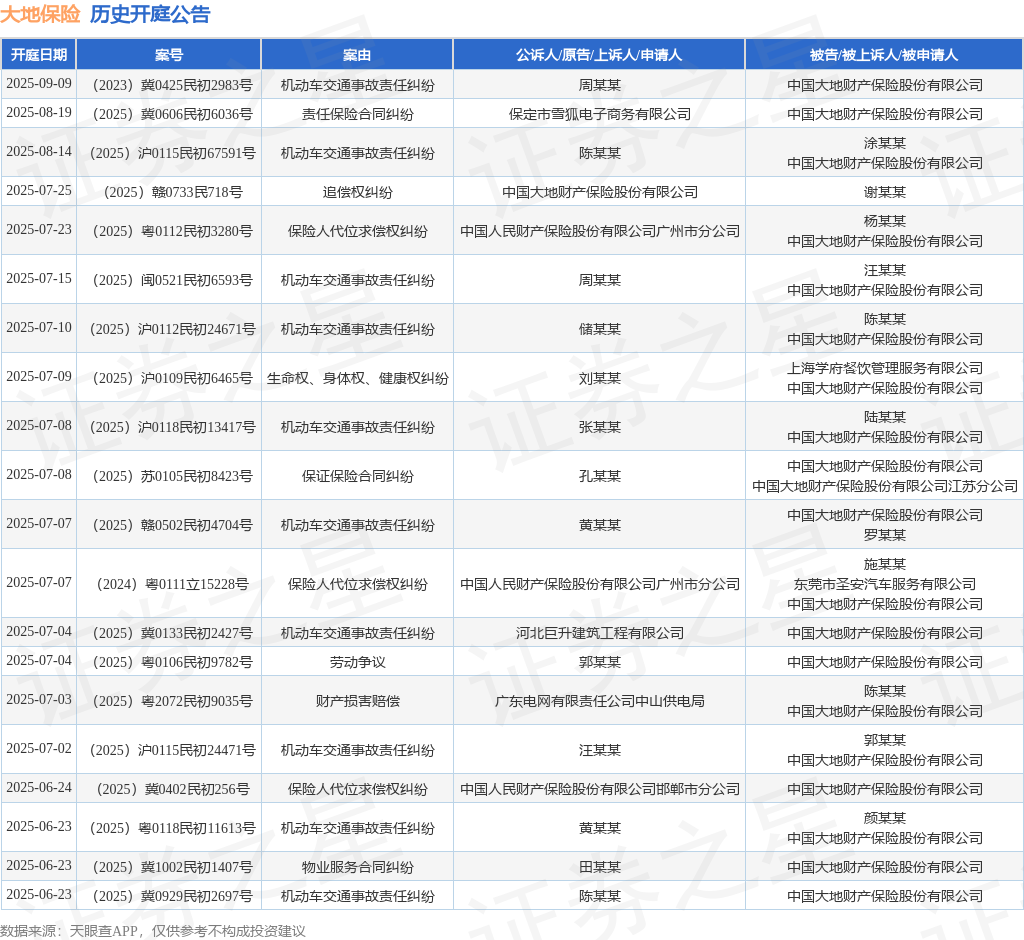Screen dimensions: 1024x940
Task: Select case number (2025)赣0733民718号
Action: [x=169, y=192]
